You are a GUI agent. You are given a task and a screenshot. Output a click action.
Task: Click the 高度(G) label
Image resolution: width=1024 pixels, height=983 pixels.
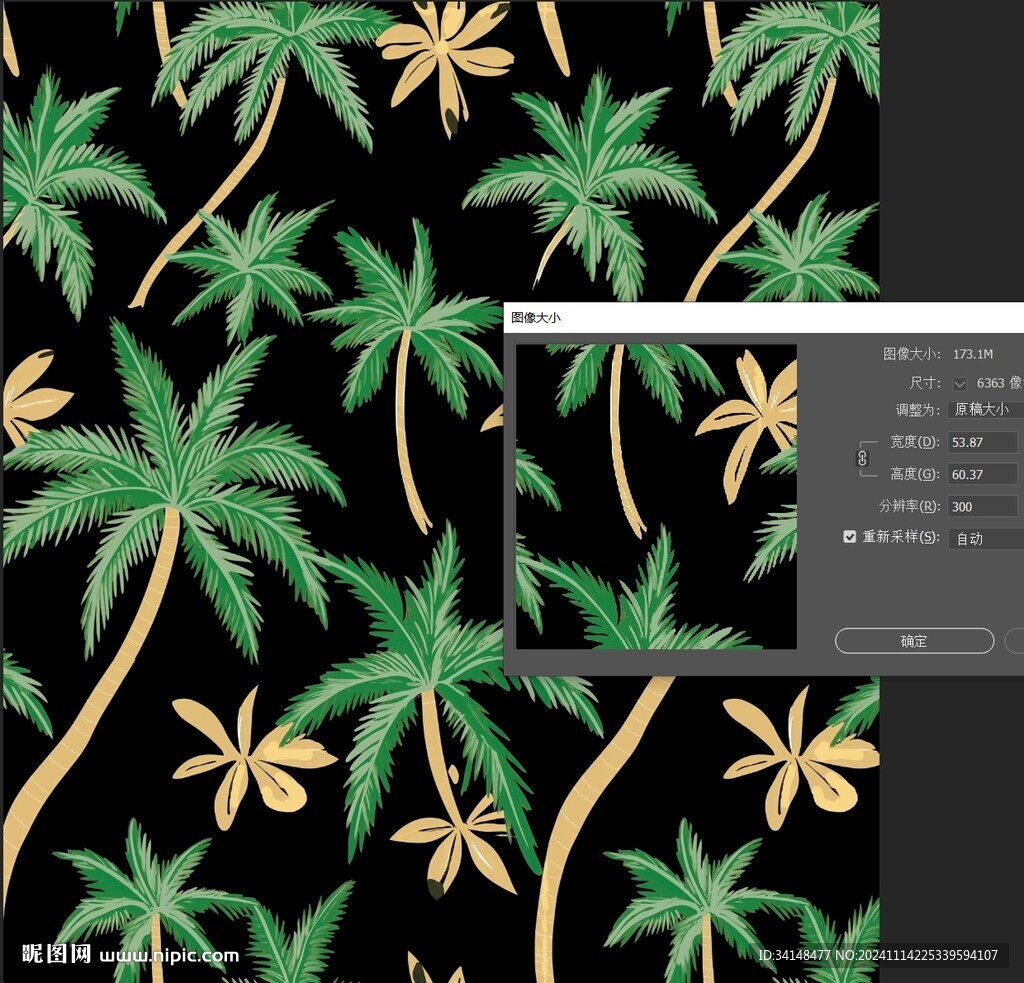pyautogui.click(x=914, y=474)
